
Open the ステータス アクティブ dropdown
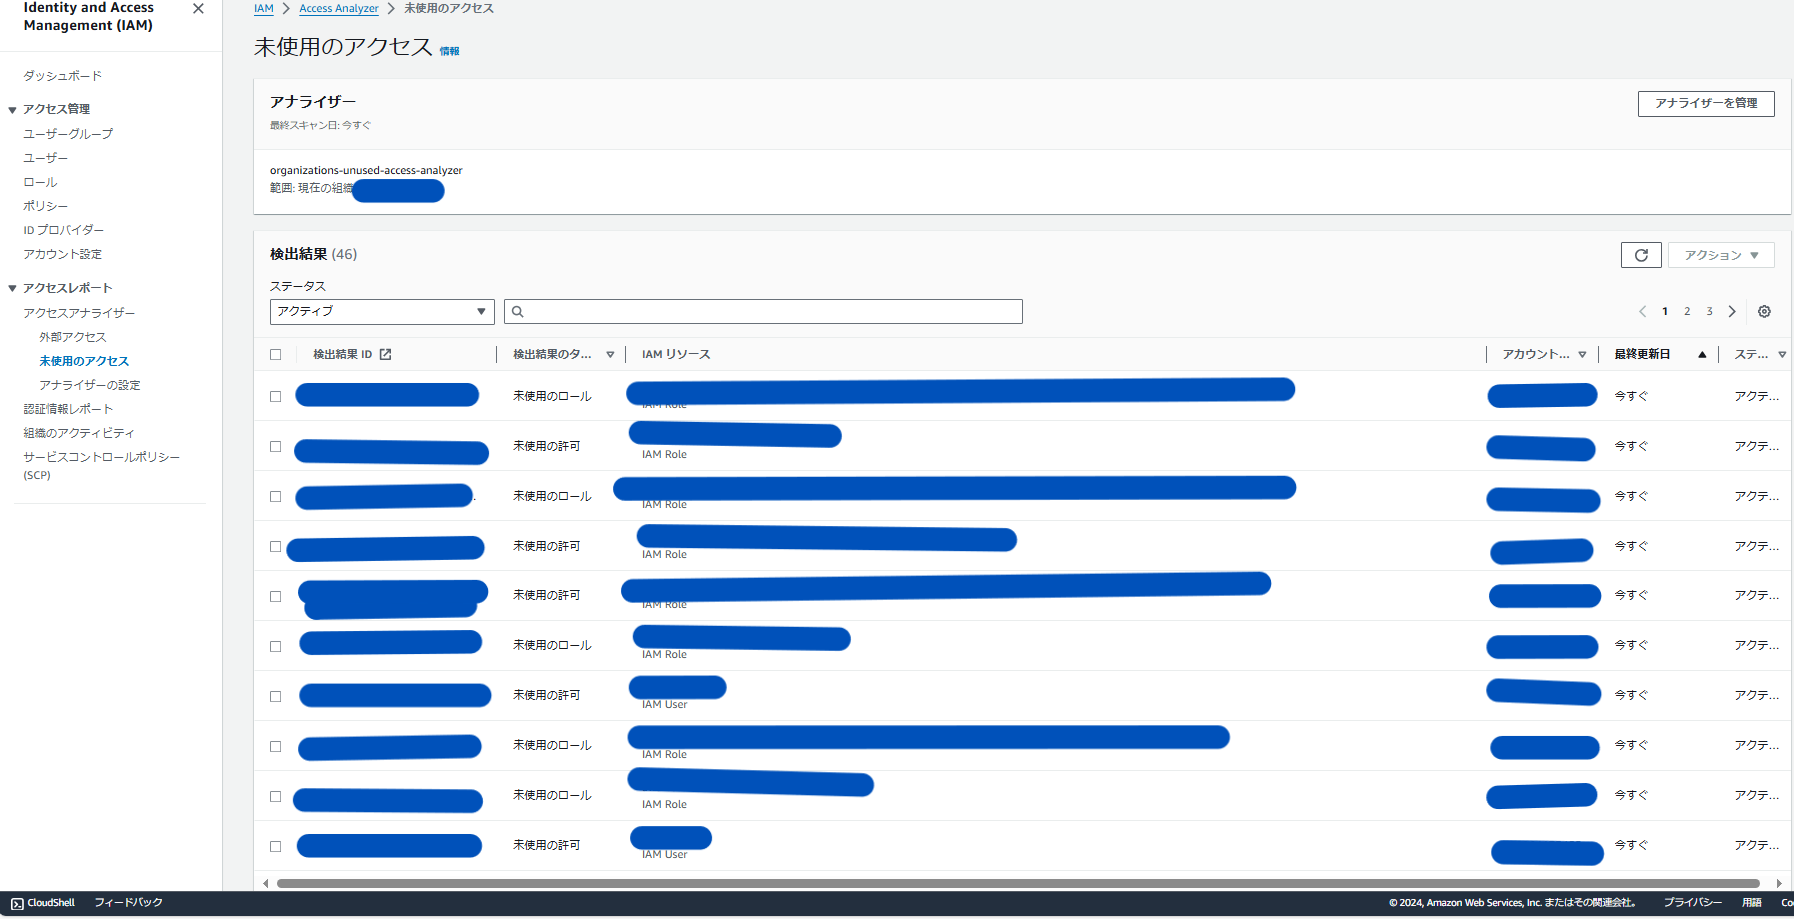coord(382,311)
